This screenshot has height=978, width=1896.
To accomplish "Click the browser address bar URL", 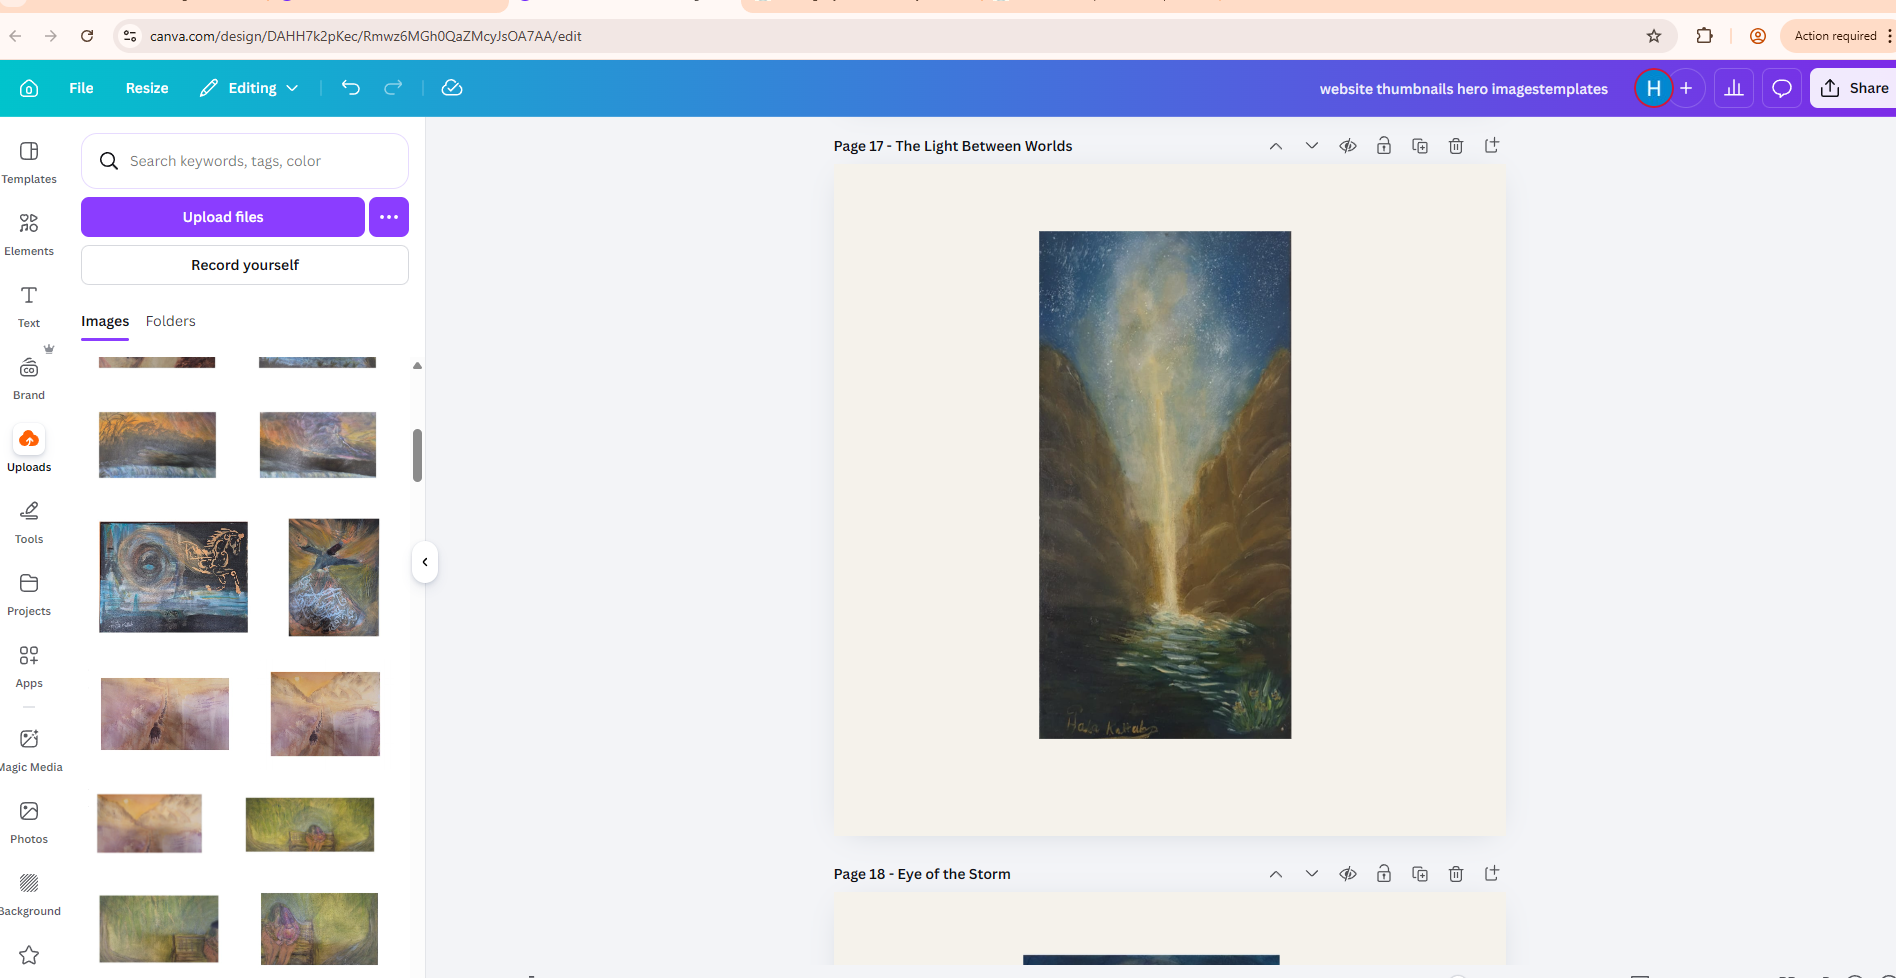I will point(366,36).
